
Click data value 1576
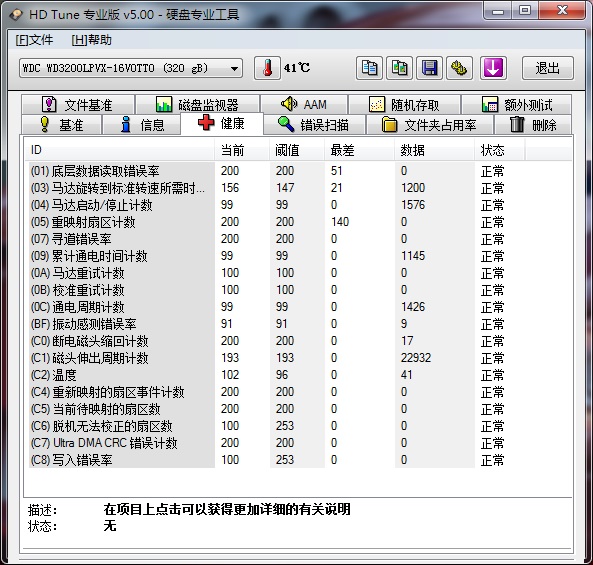point(413,205)
